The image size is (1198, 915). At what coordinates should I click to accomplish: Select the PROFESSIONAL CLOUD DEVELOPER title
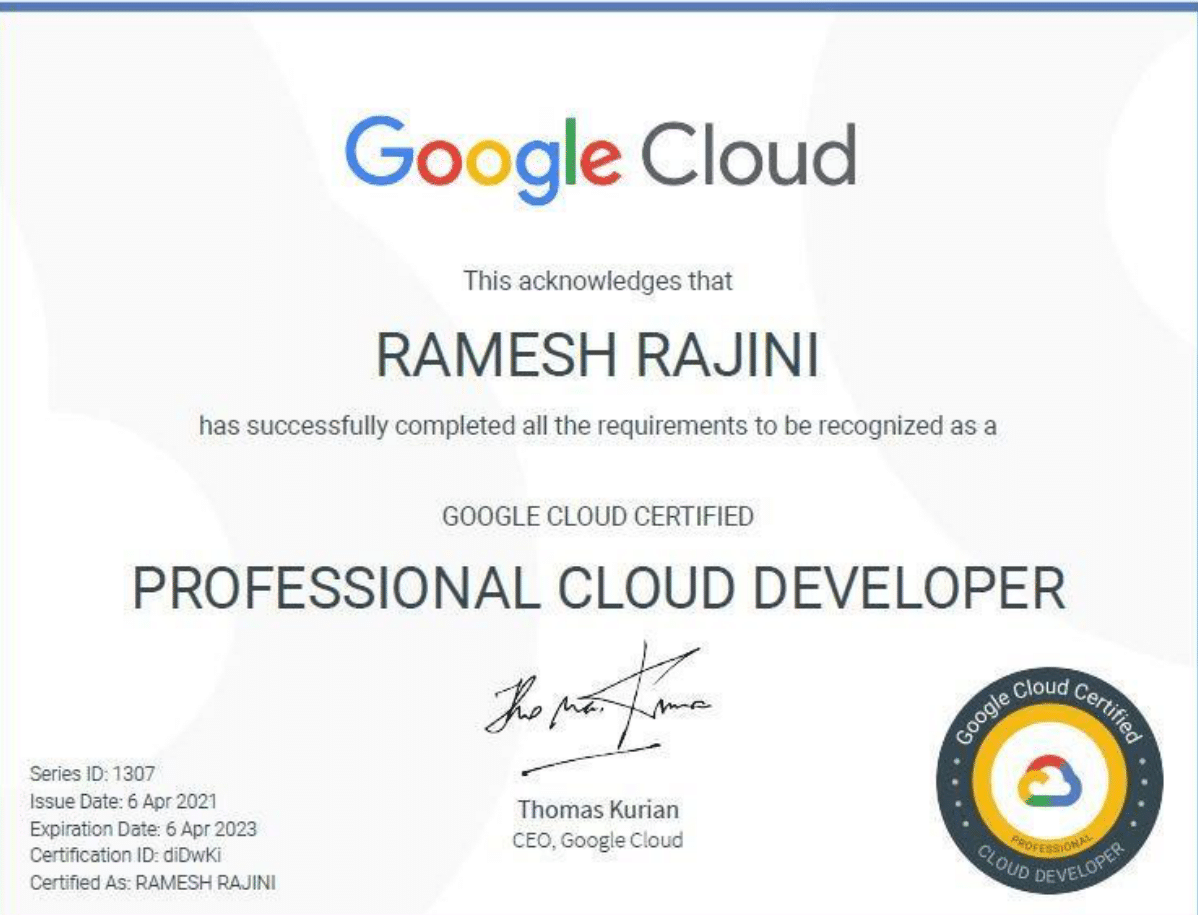pyautogui.click(x=598, y=588)
